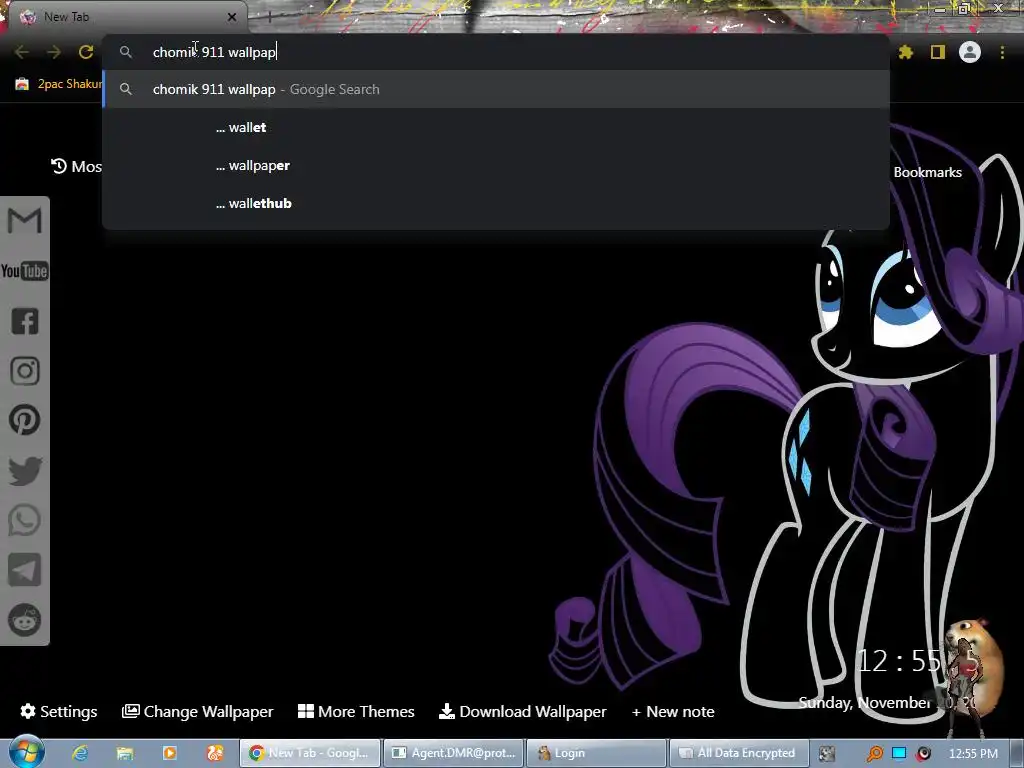Open the Chrome three-dot menu
This screenshot has width=1024, height=768.
pyautogui.click(x=1002, y=52)
